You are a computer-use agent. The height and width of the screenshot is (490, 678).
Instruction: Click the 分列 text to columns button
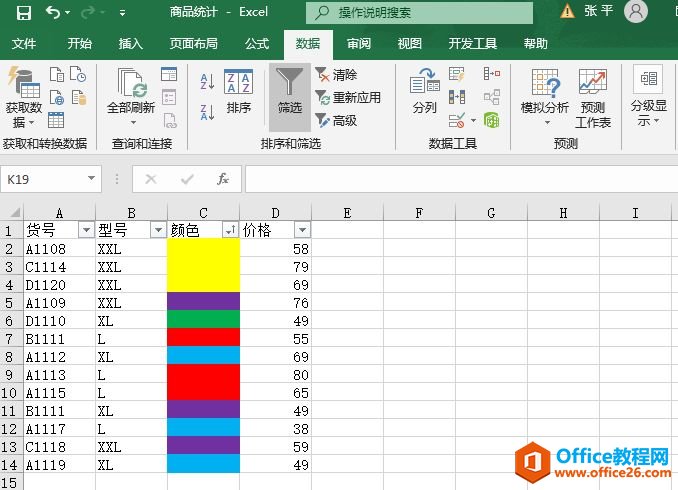(x=425, y=91)
